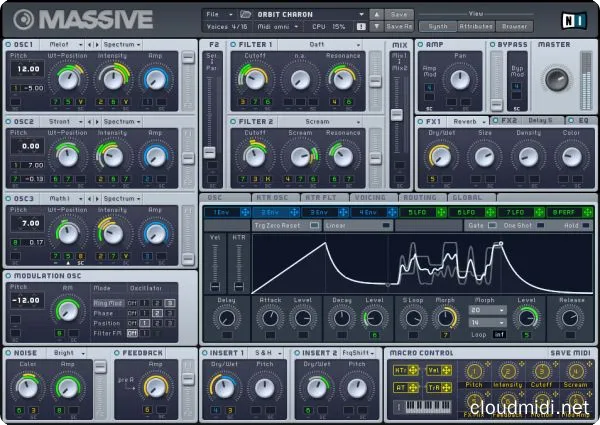Select the FX2 Delay S tab
The width and height of the screenshot is (600, 425).
pos(527,120)
